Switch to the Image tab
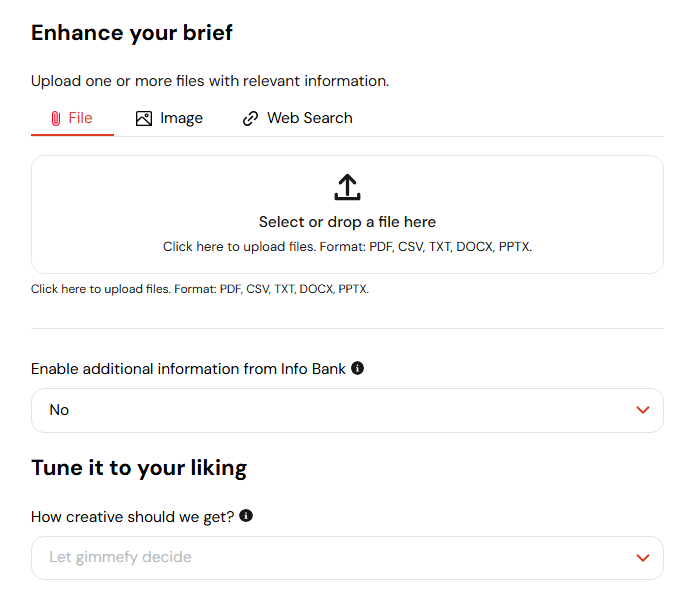Screen dimensions: 687x589 [170, 119]
